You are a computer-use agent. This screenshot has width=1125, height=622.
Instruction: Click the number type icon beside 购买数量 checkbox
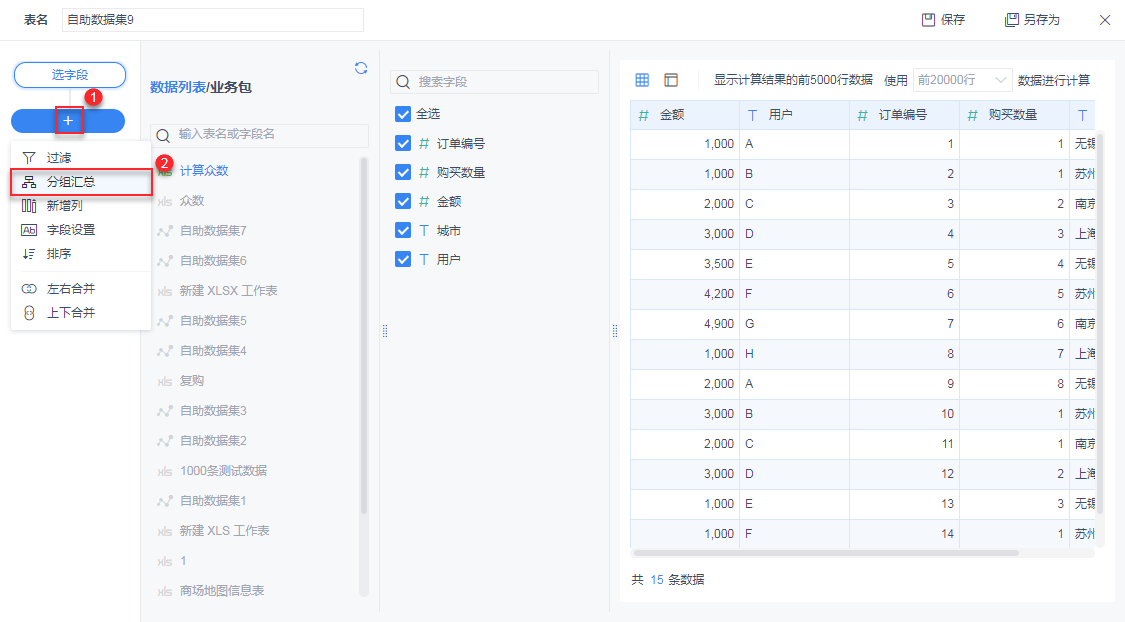pos(423,172)
